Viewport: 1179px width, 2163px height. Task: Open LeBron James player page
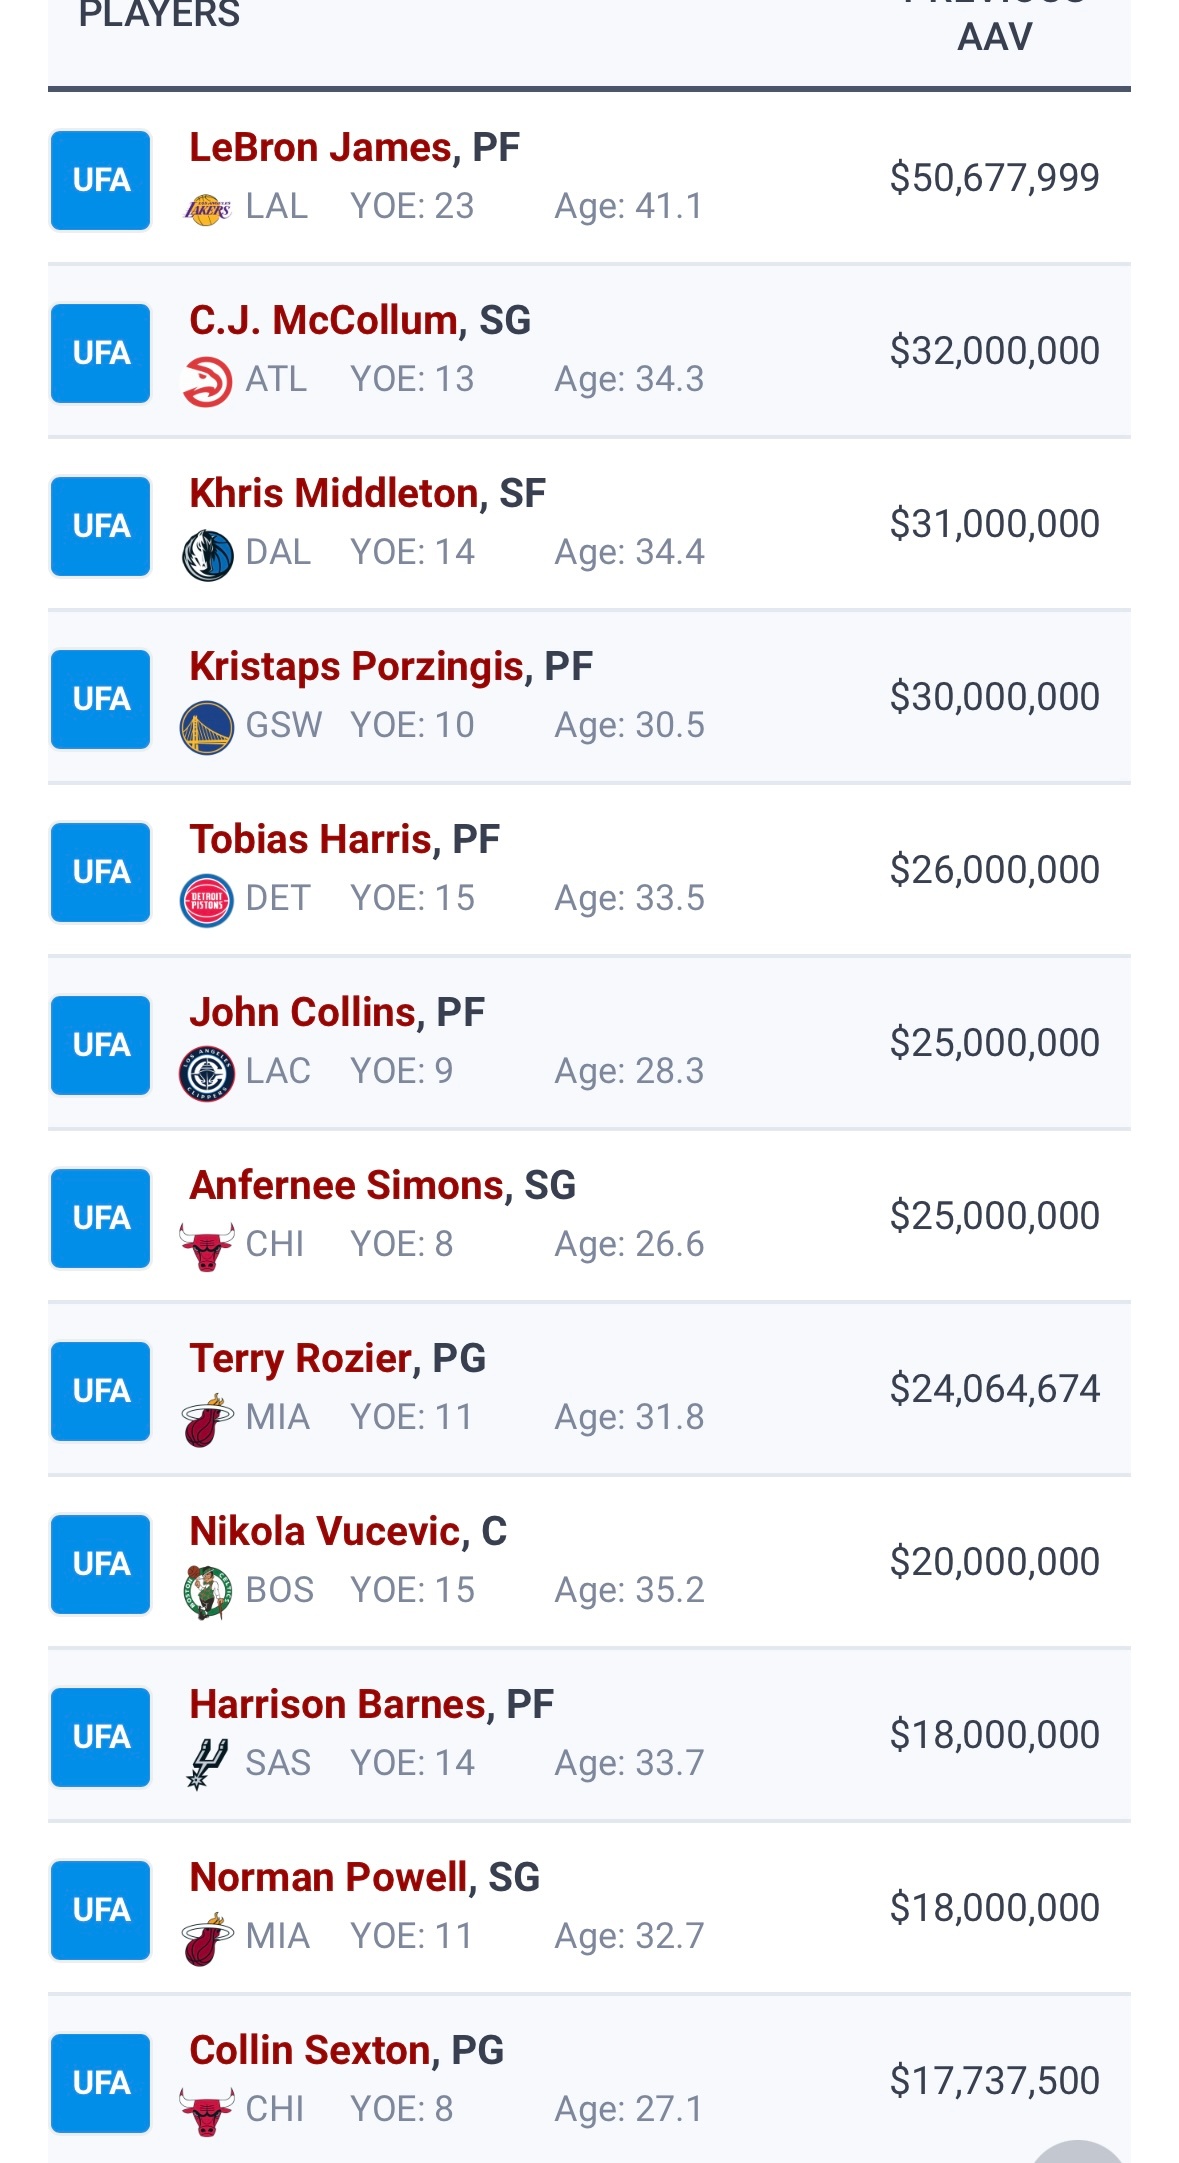pyautogui.click(x=320, y=148)
